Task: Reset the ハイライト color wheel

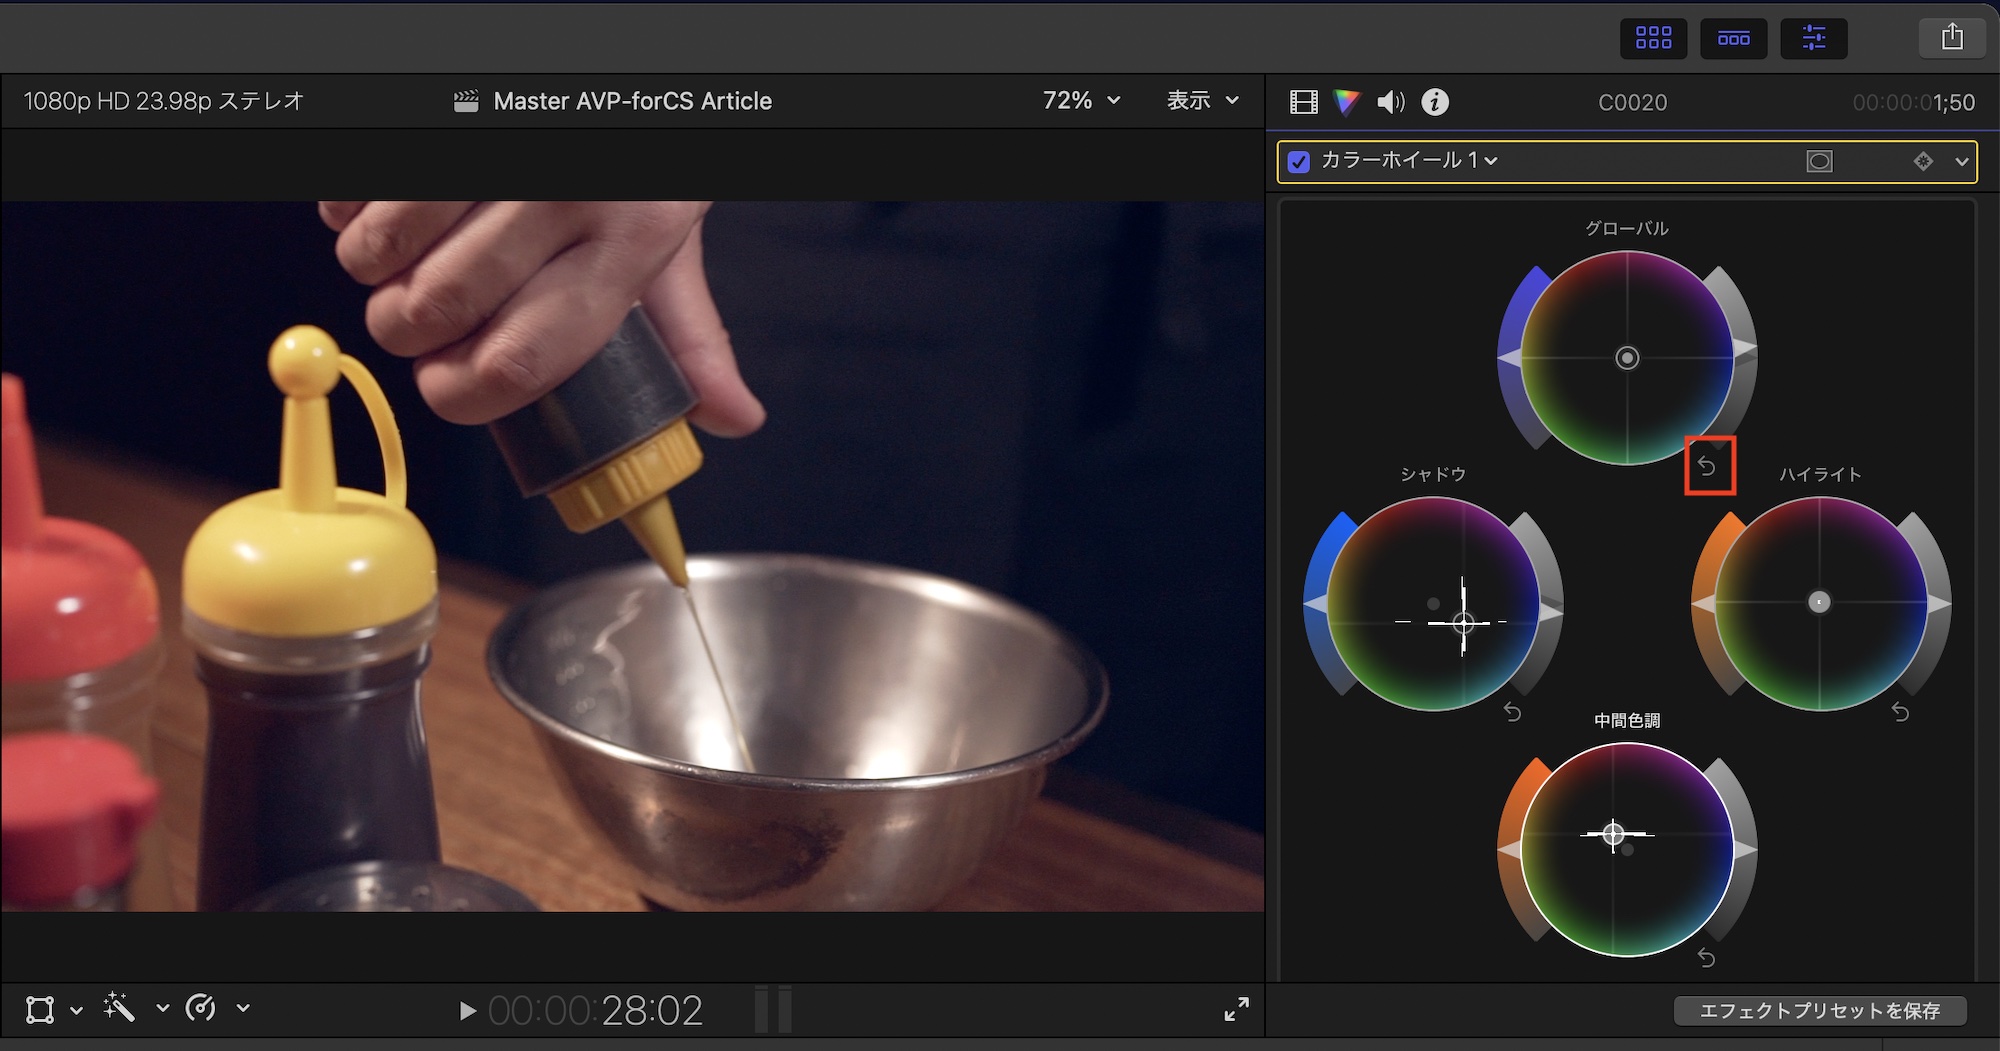Action: pyautogui.click(x=1901, y=712)
